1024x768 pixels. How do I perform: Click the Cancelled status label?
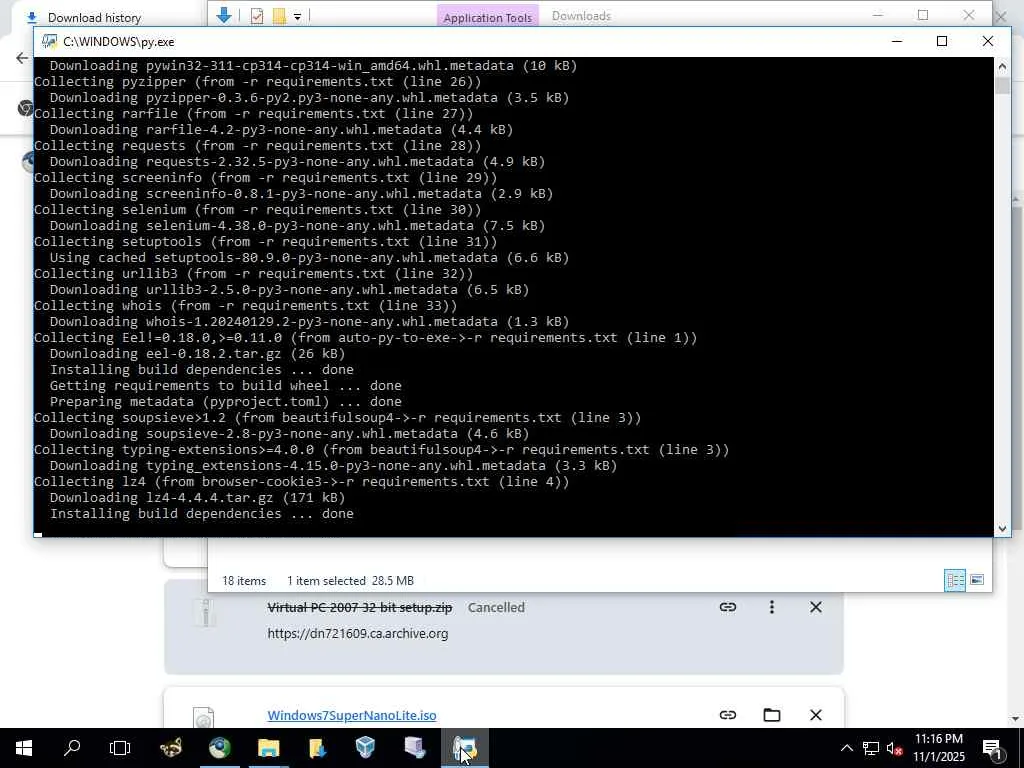click(496, 607)
